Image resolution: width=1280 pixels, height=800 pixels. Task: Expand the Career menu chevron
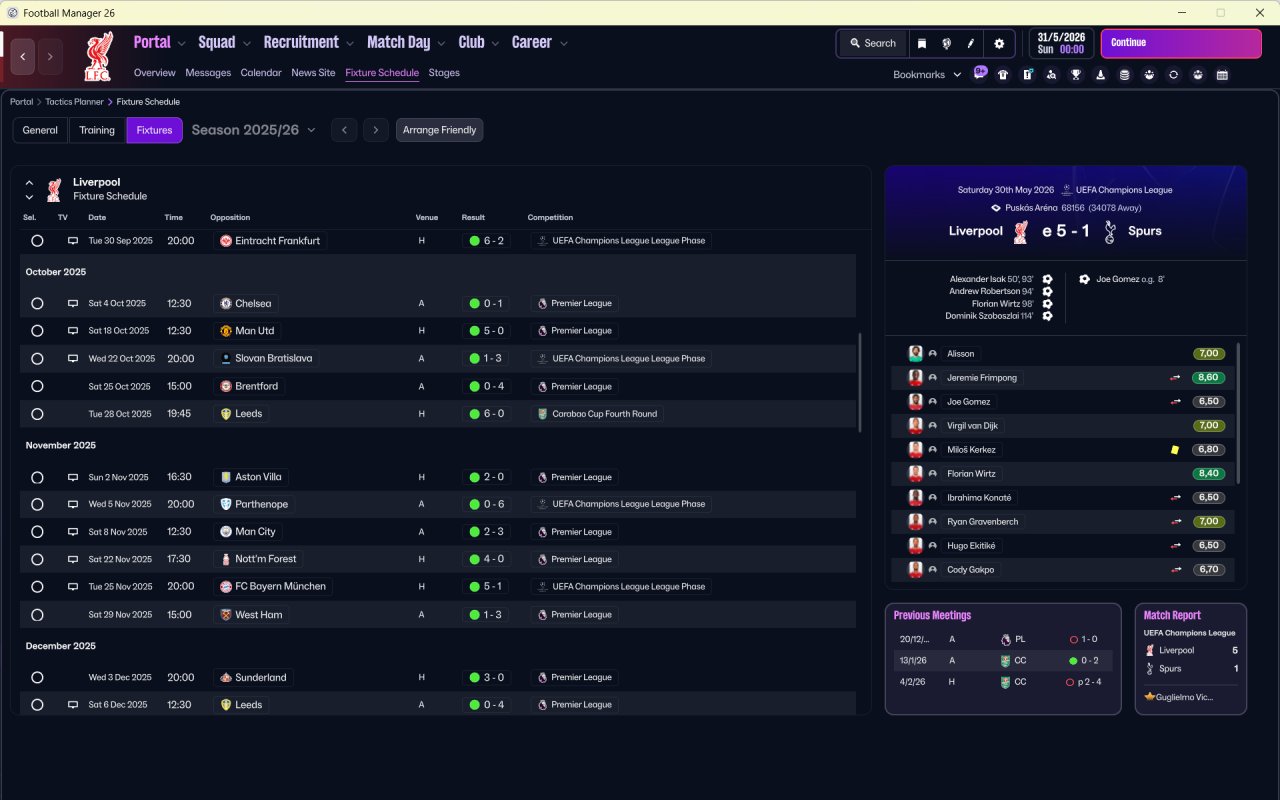(x=564, y=44)
